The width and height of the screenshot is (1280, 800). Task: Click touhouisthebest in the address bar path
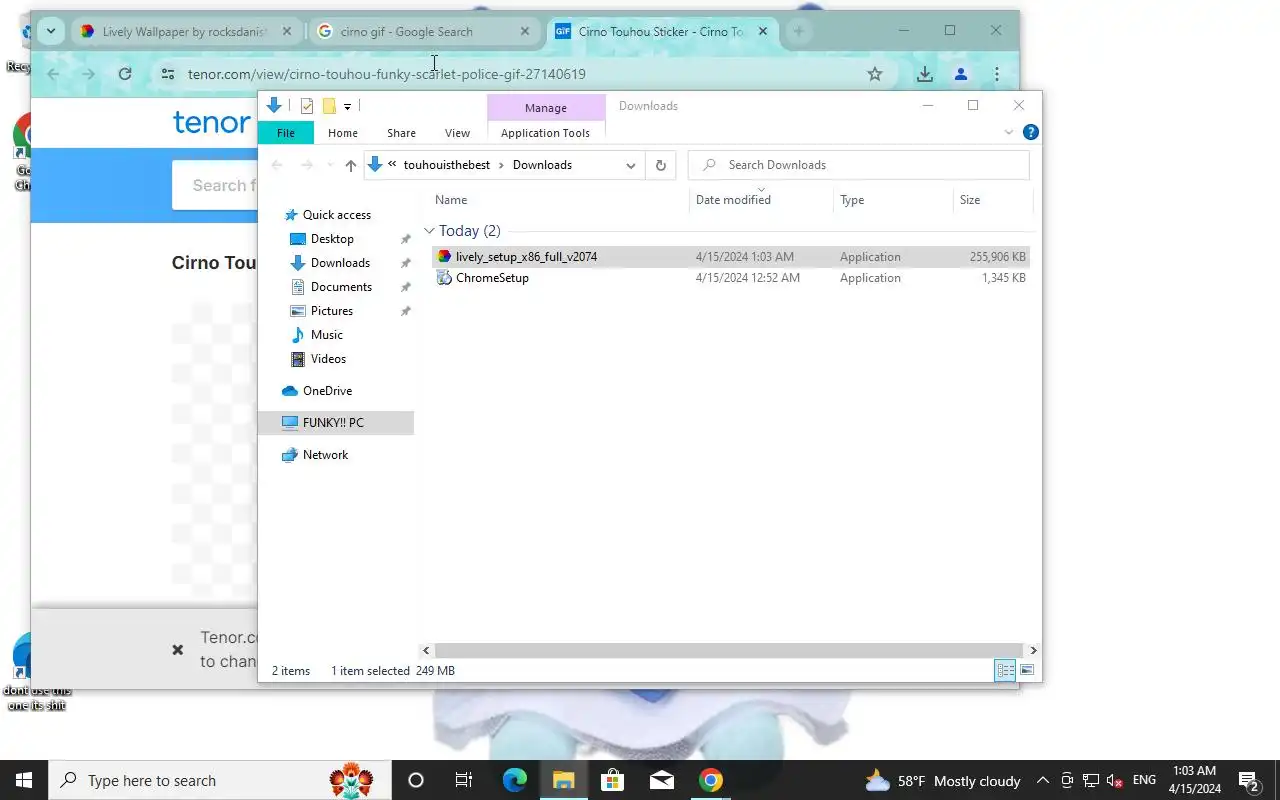point(449,165)
